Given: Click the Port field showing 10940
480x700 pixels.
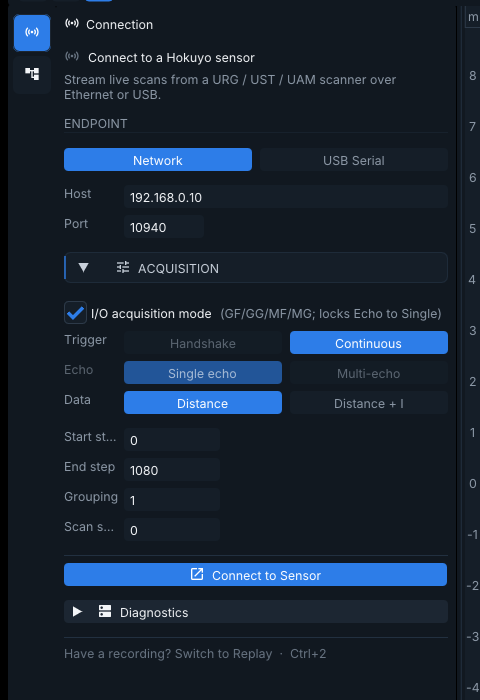Looking at the screenshot, I should pos(164,227).
